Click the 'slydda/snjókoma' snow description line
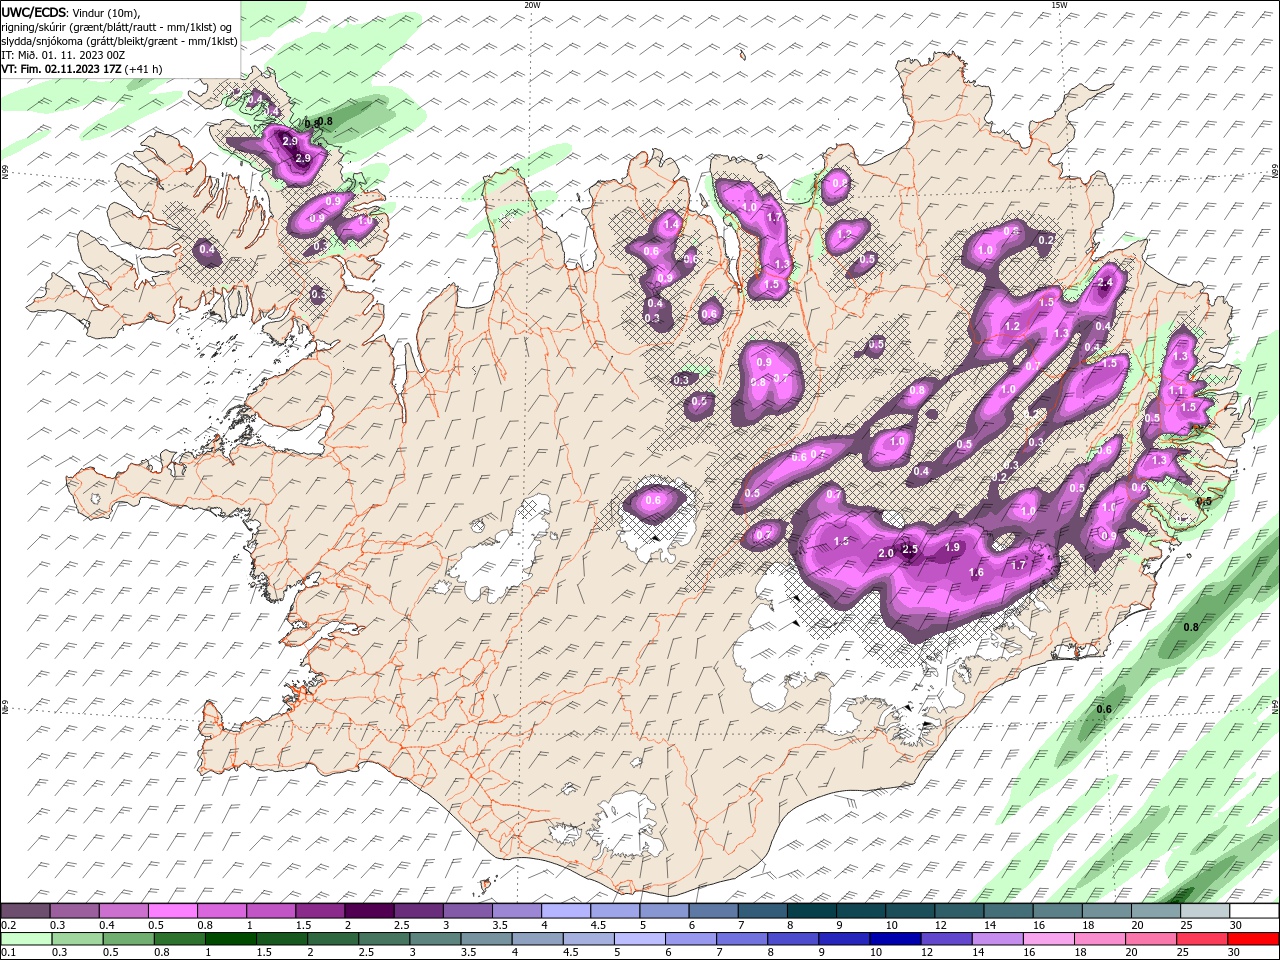 119,41
